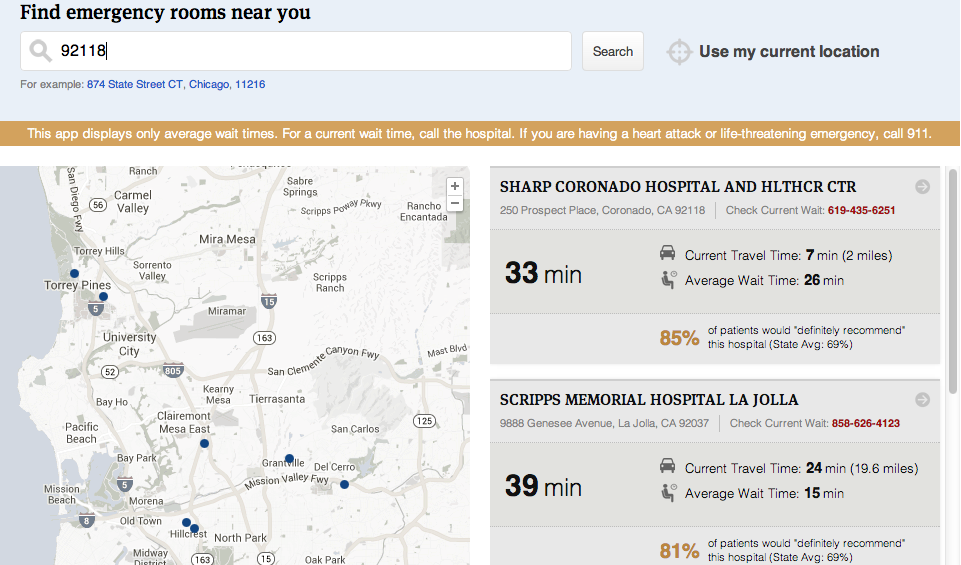The height and width of the screenshot is (565, 961).
Task: Open the 11216 example link
Action: [250, 85]
